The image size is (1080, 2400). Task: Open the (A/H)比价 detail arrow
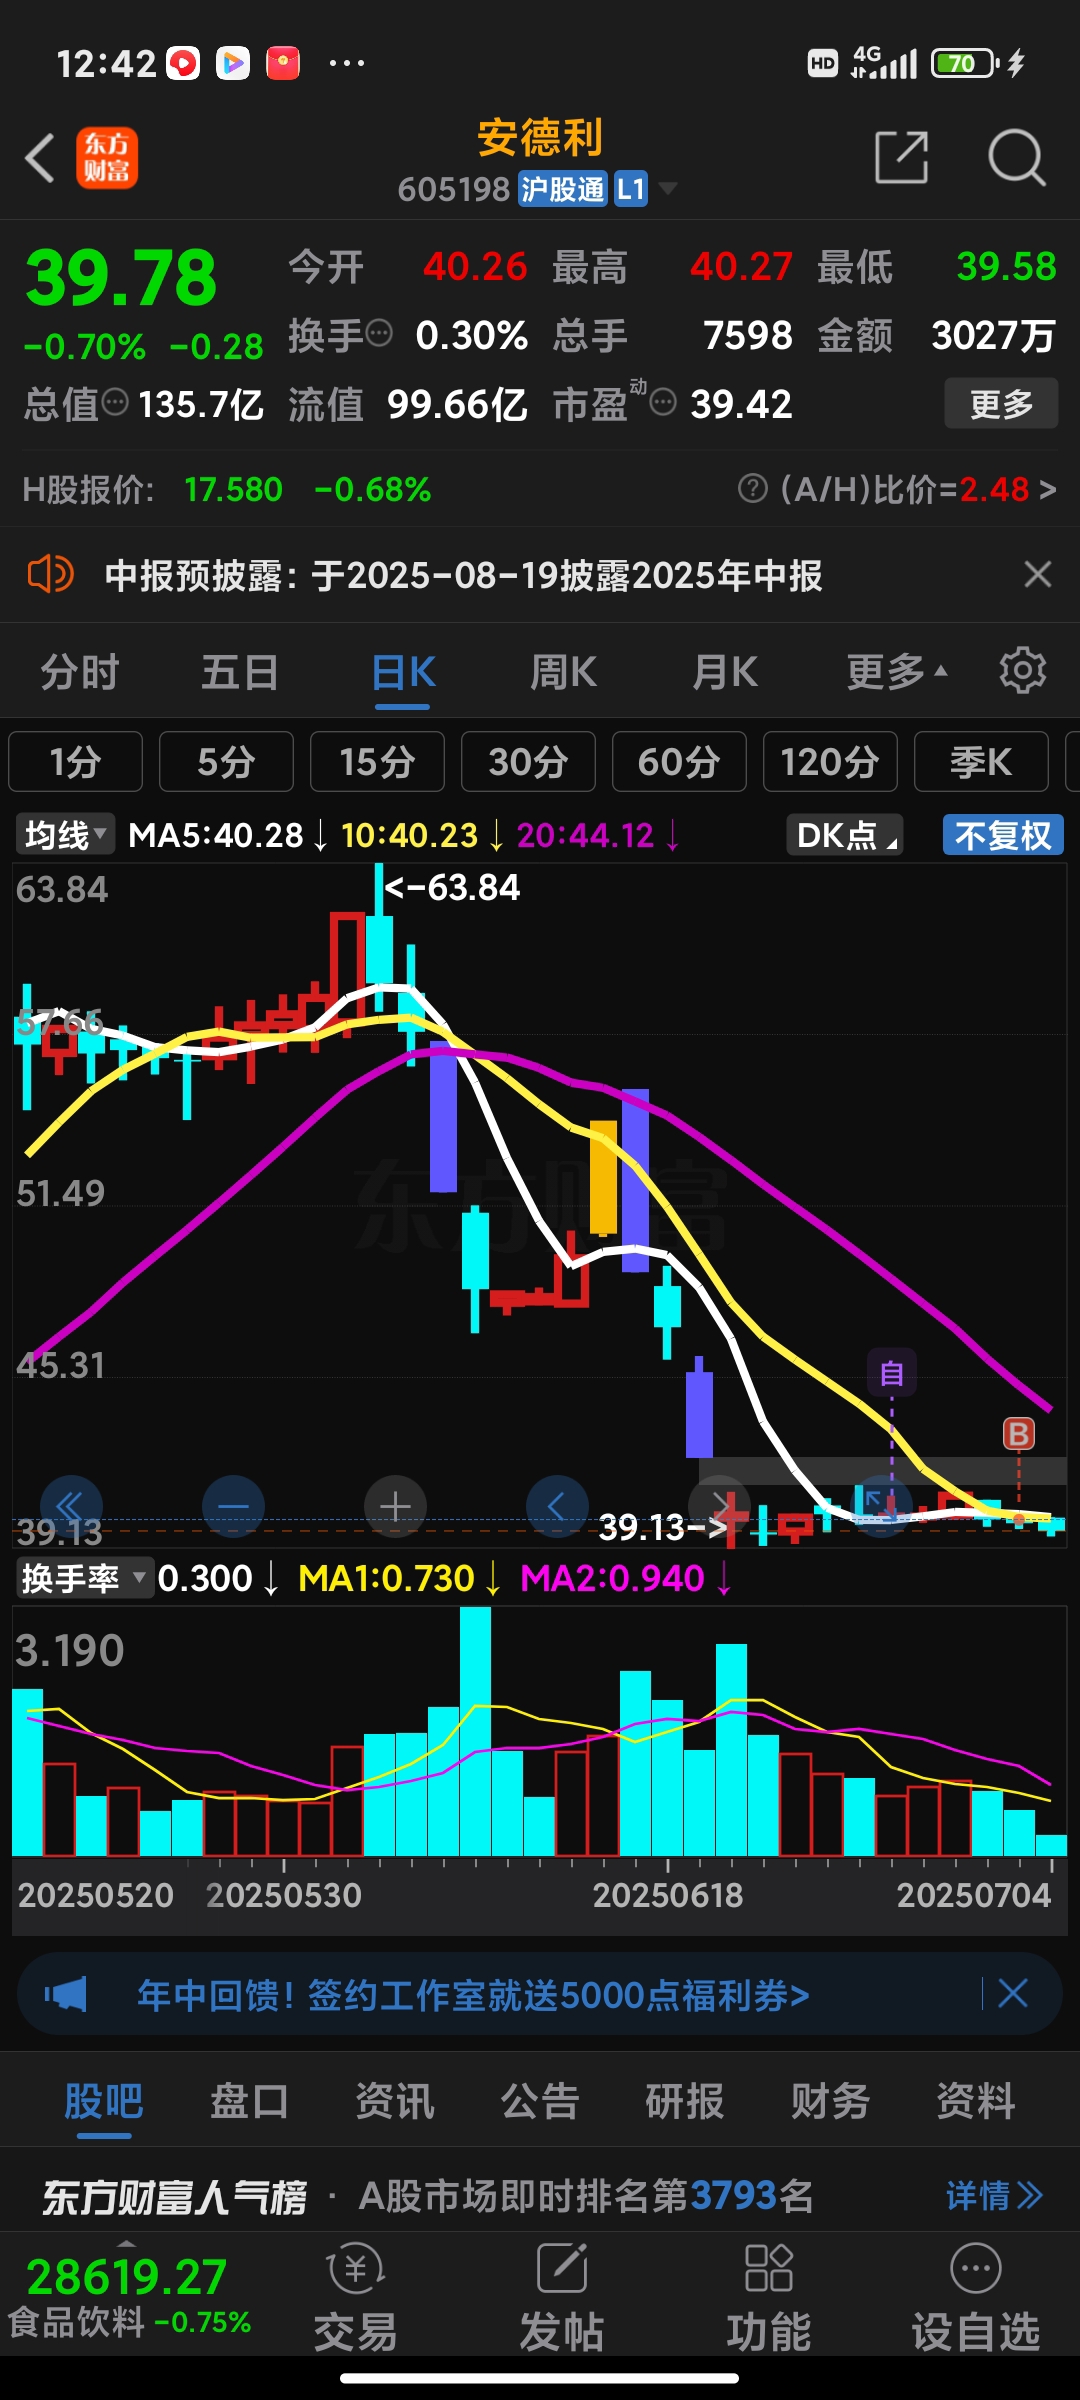[1047, 489]
